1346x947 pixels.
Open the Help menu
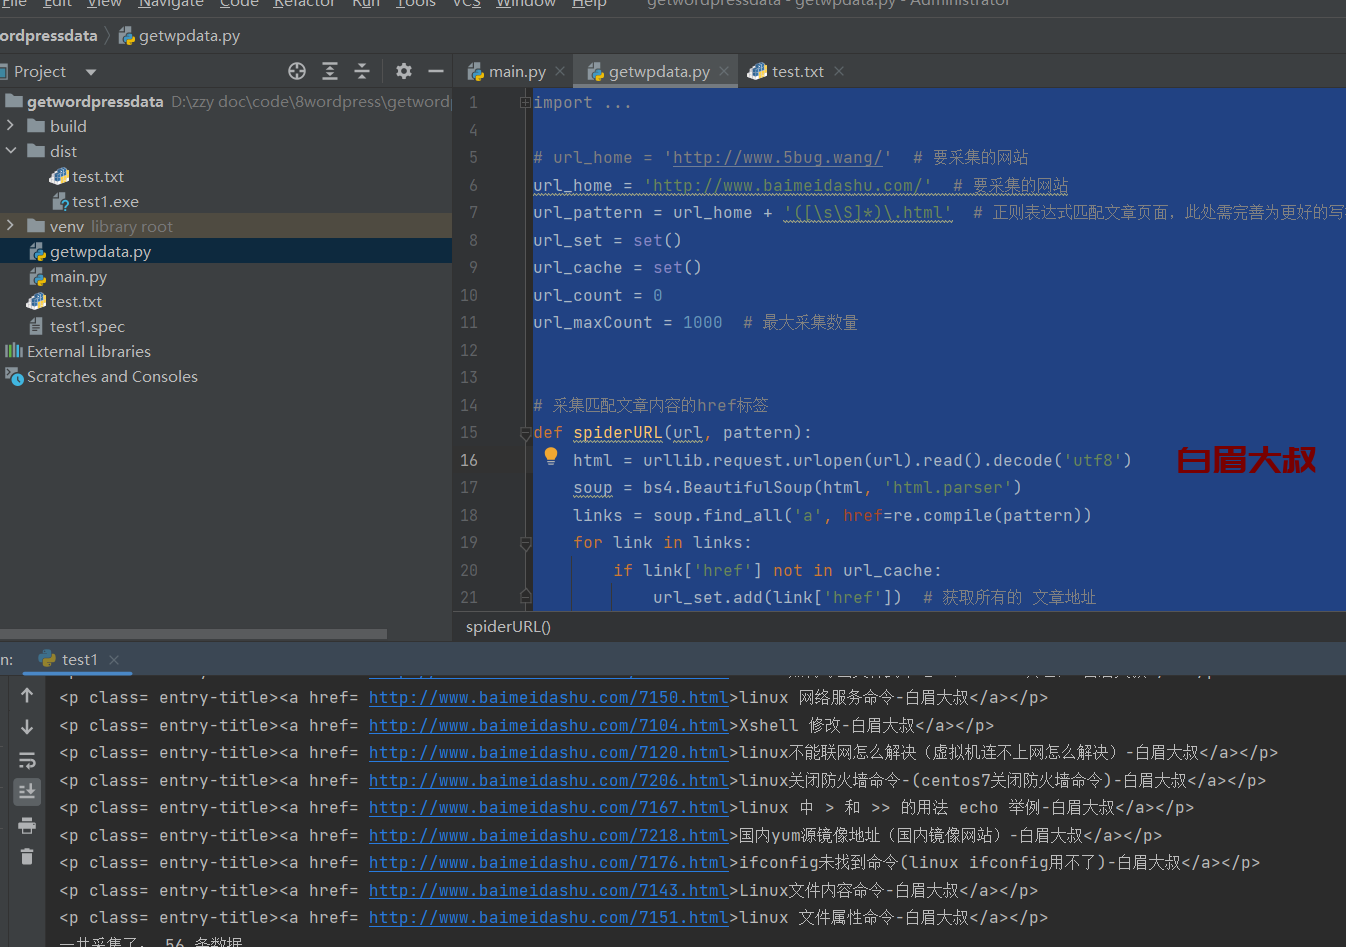click(x=589, y=4)
